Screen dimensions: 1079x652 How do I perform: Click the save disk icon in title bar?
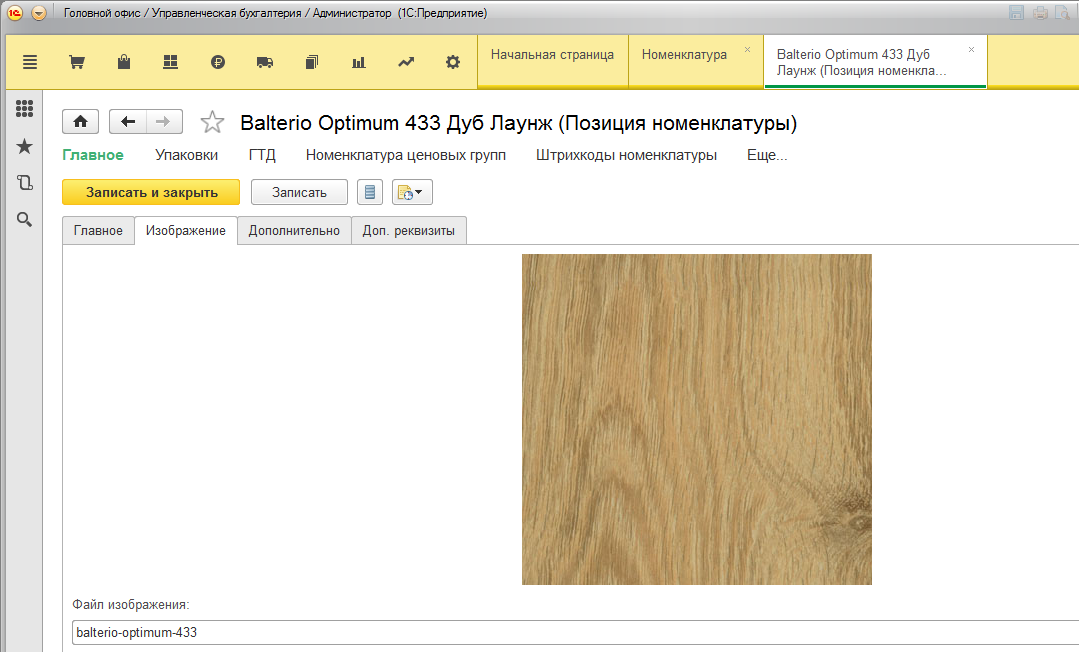(1016, 12)
